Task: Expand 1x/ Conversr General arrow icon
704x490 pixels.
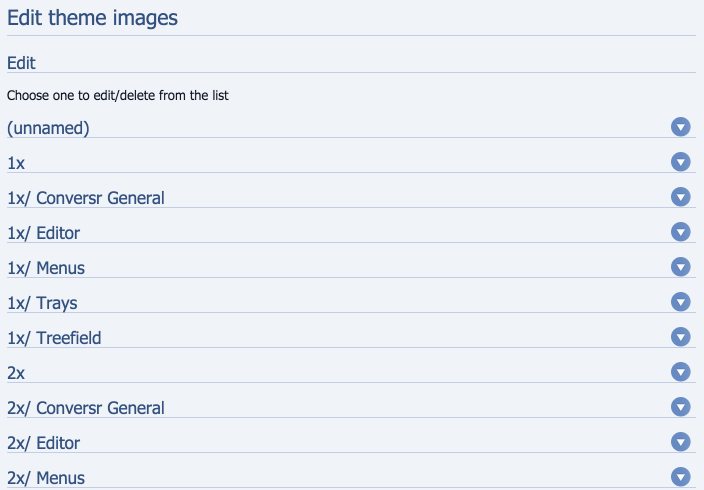Action: pos(681,197)
